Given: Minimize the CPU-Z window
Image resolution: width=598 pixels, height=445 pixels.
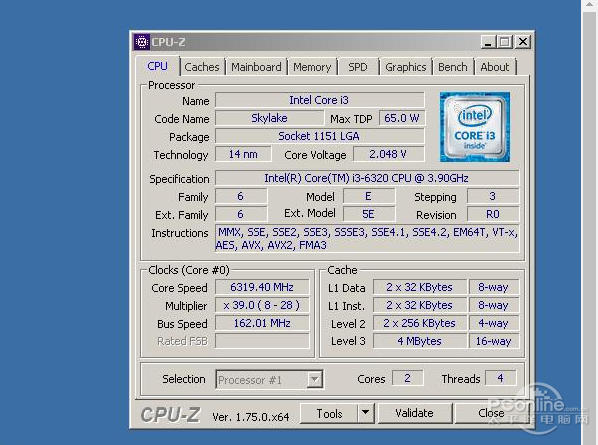Looking at the screenshot, I should (x=488, y=42).
